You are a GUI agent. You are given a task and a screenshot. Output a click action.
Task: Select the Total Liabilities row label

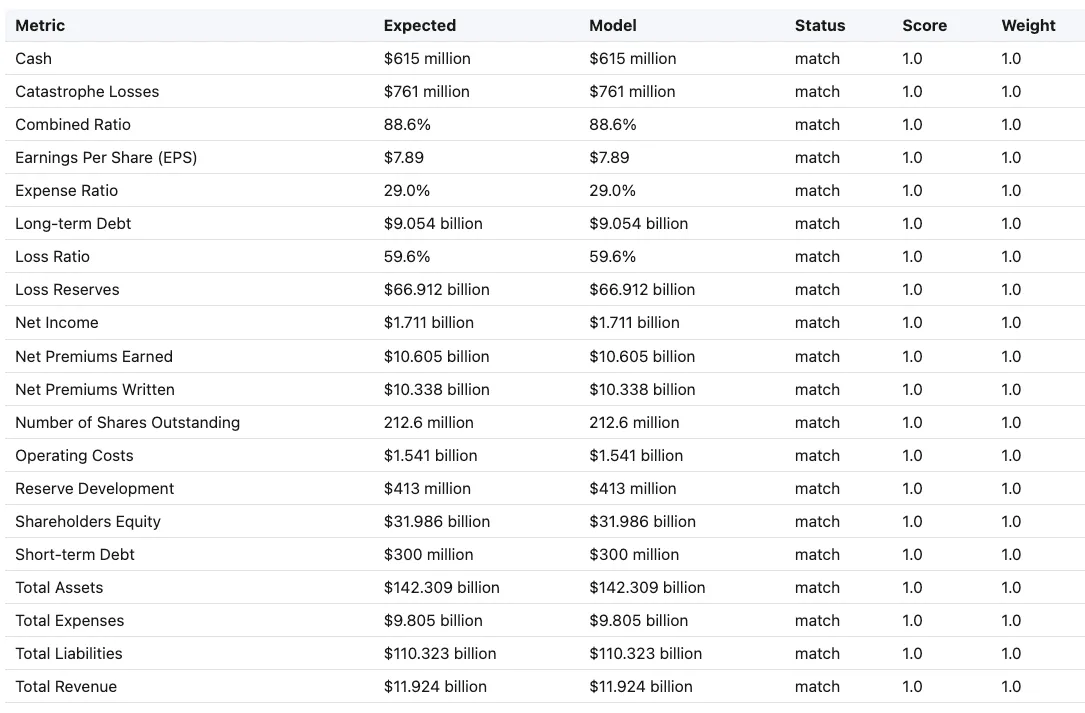coord(69,653)
